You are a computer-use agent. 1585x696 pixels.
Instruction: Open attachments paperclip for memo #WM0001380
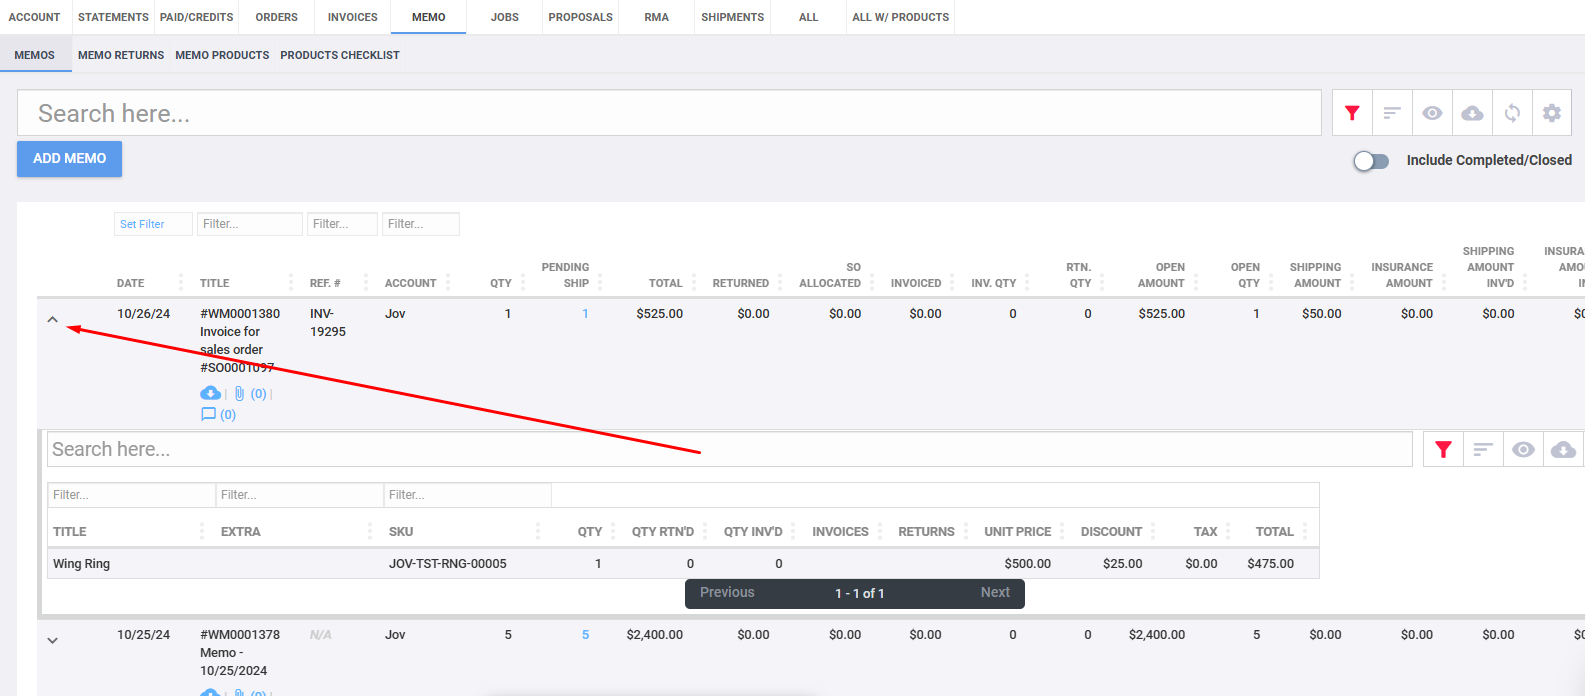(240, 393)
